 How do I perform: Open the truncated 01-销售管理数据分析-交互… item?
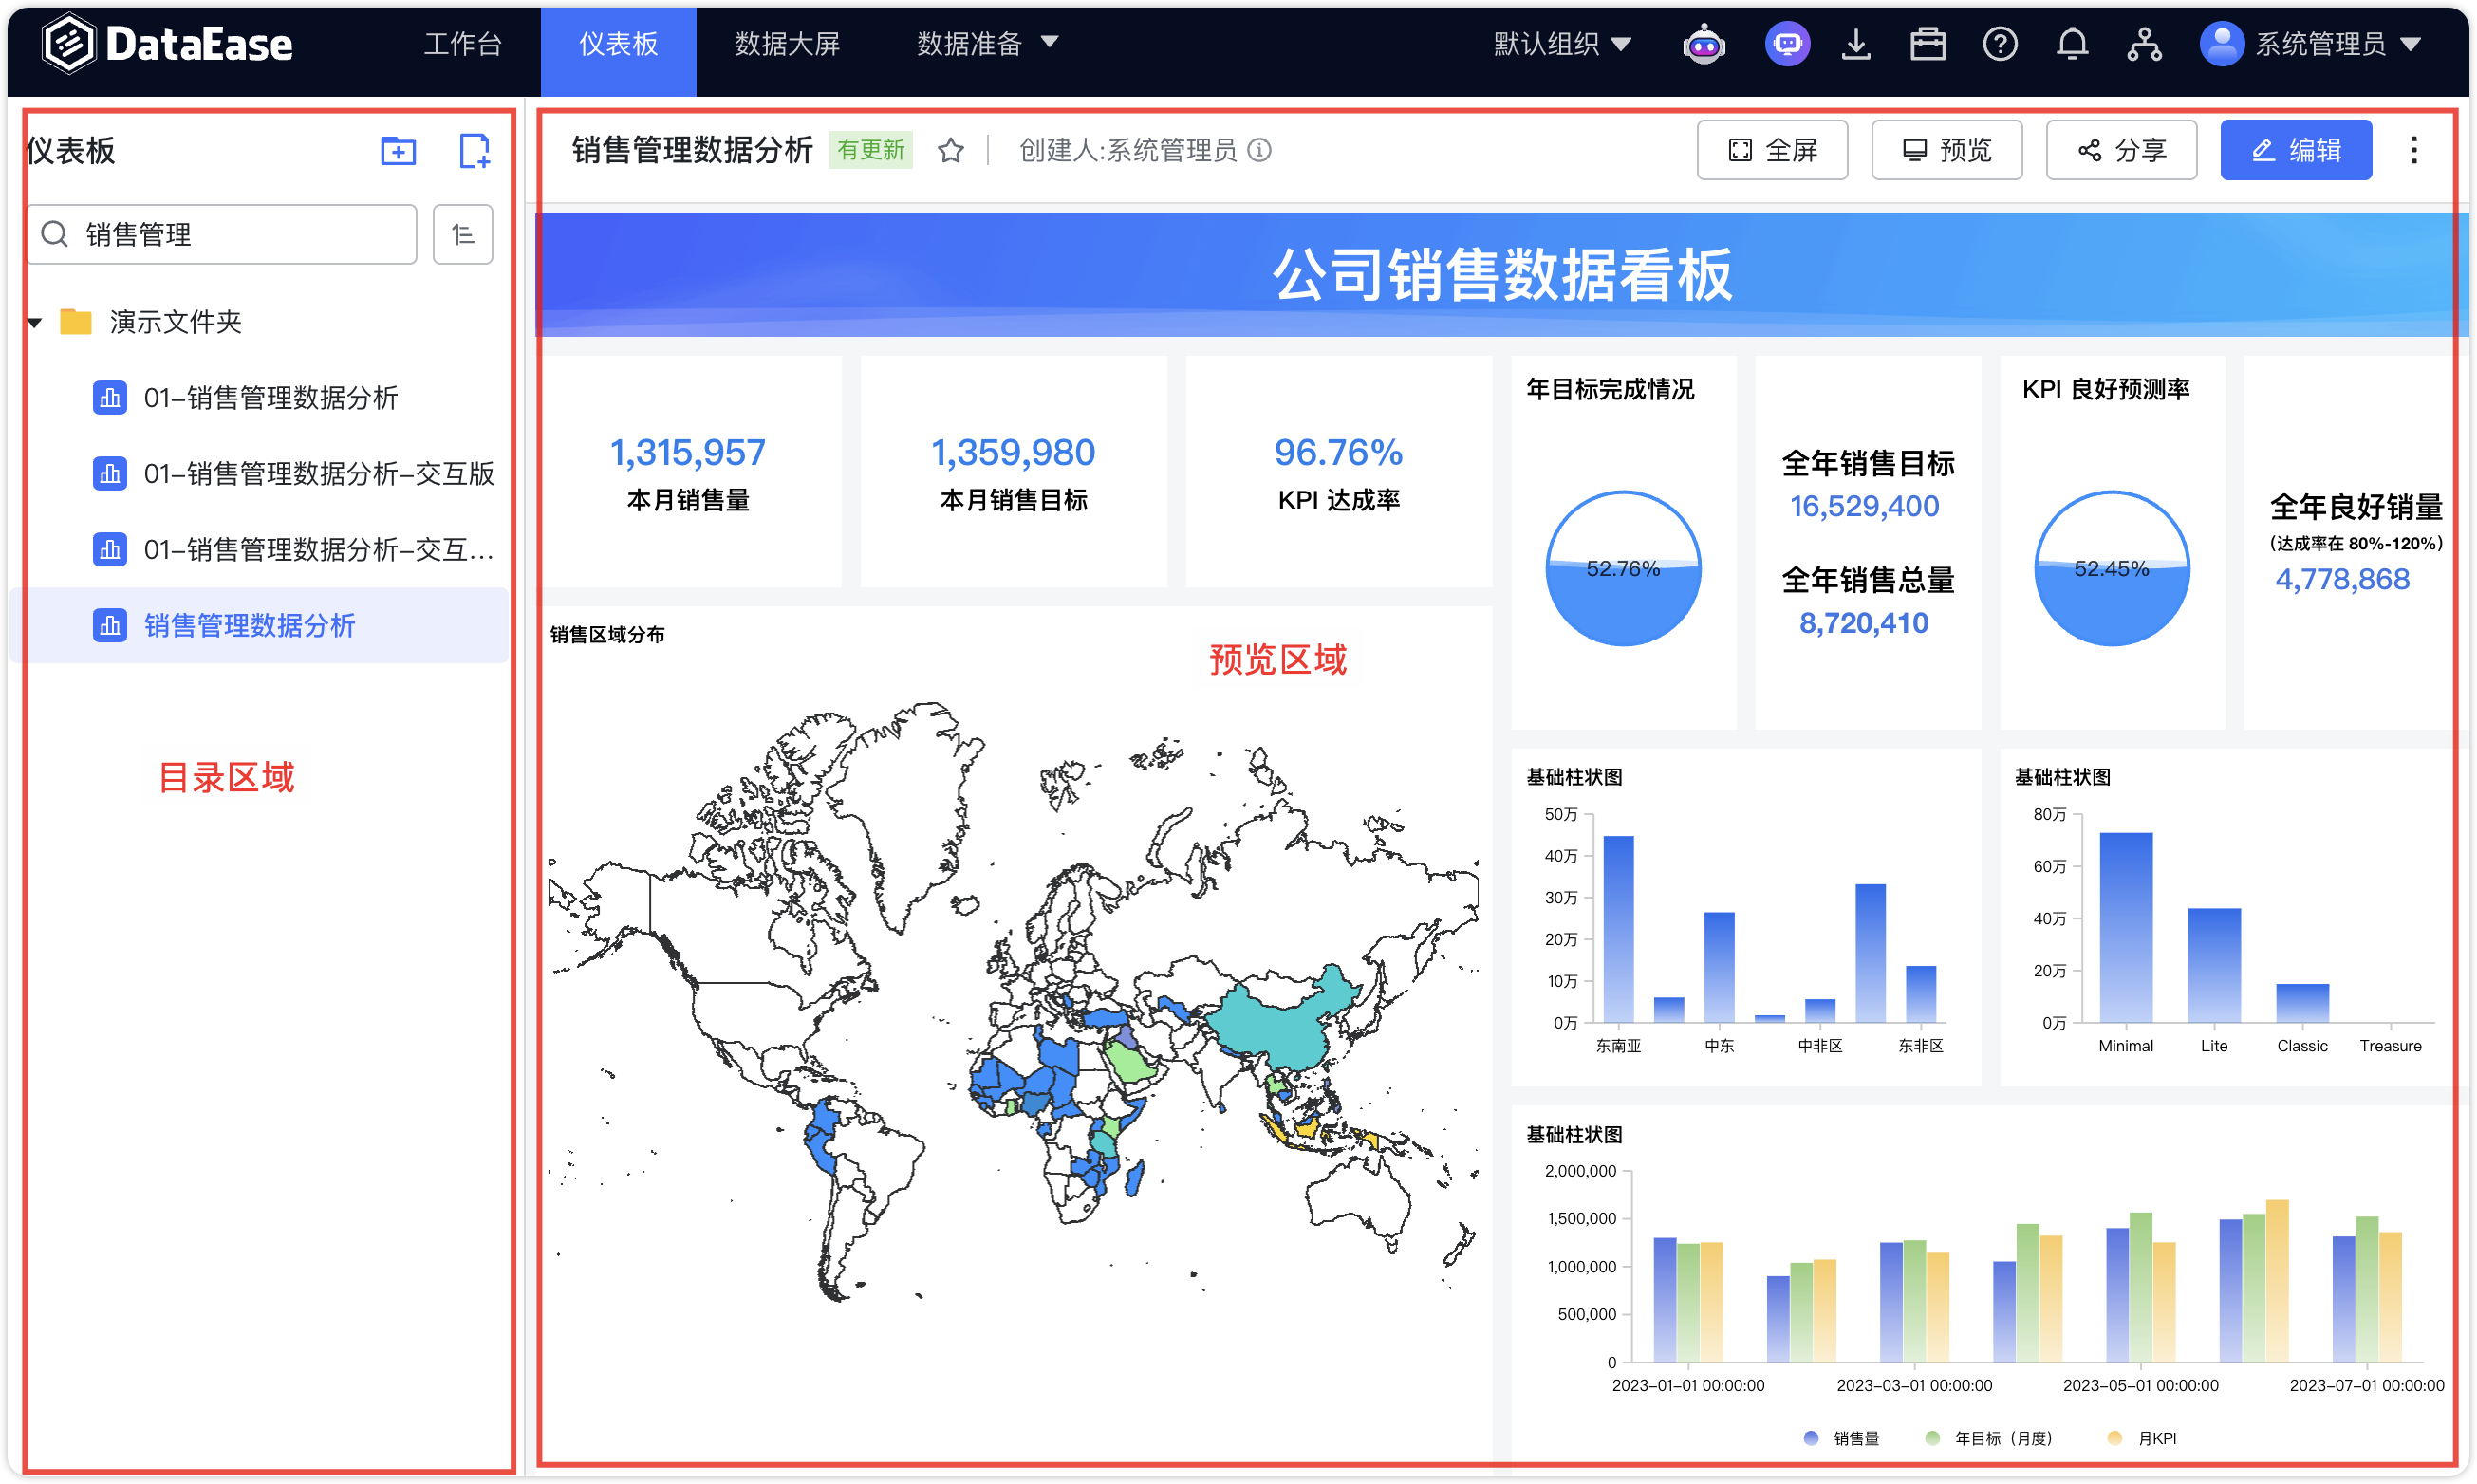[x=319, y=549]
